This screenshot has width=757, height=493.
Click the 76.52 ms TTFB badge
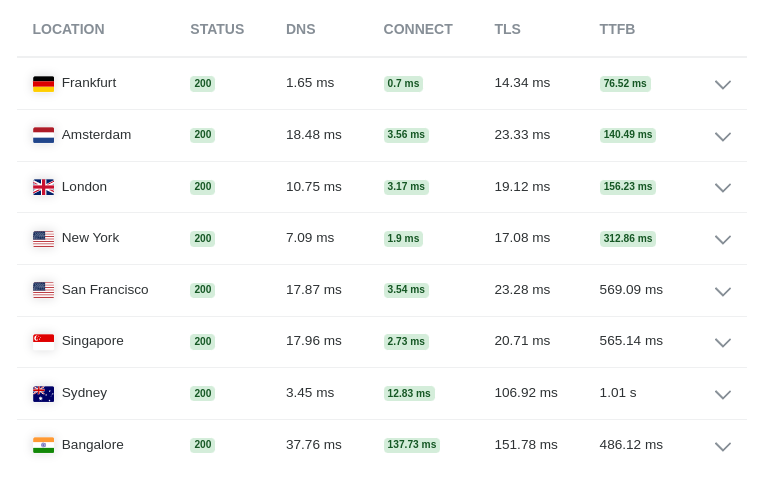625,84
